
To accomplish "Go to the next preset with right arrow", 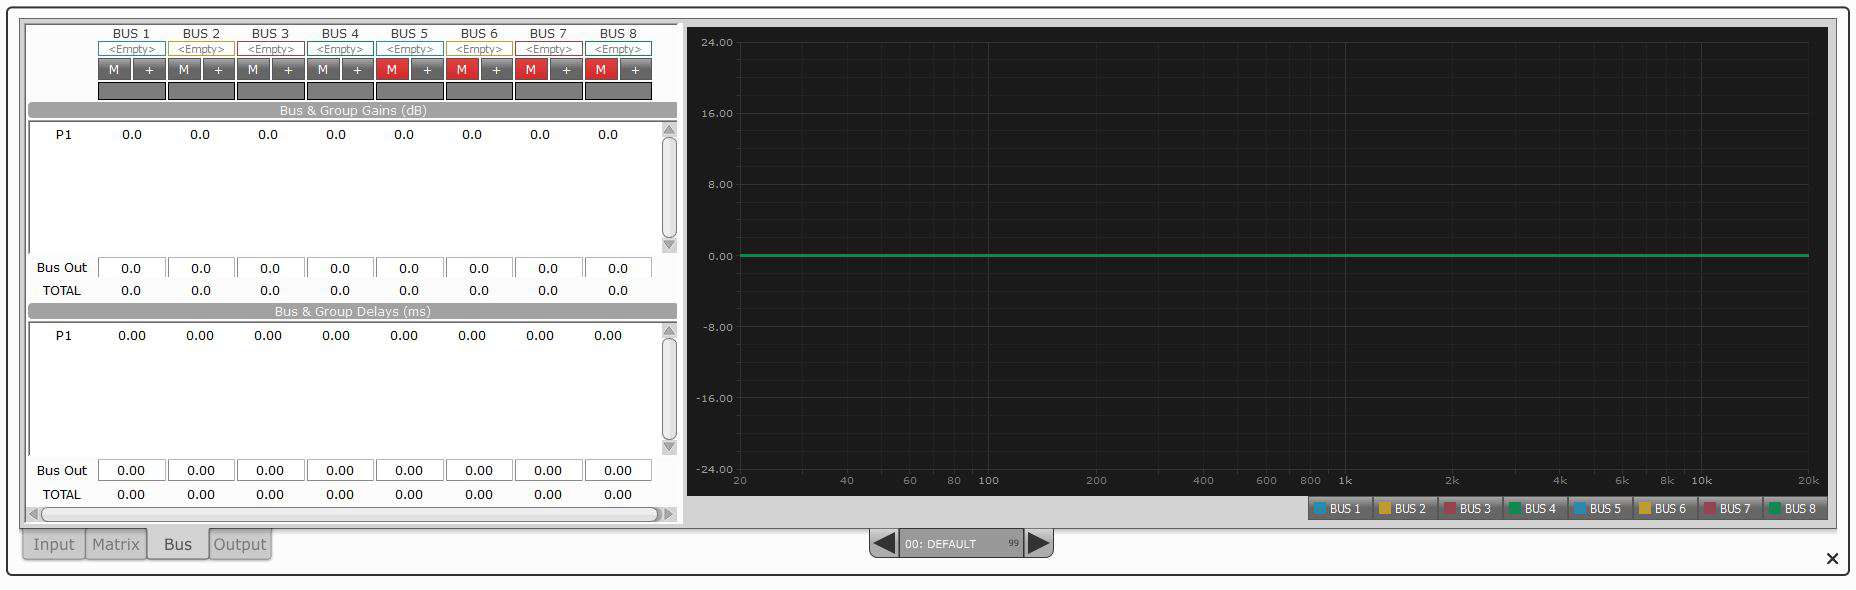I will point(1039,543).
